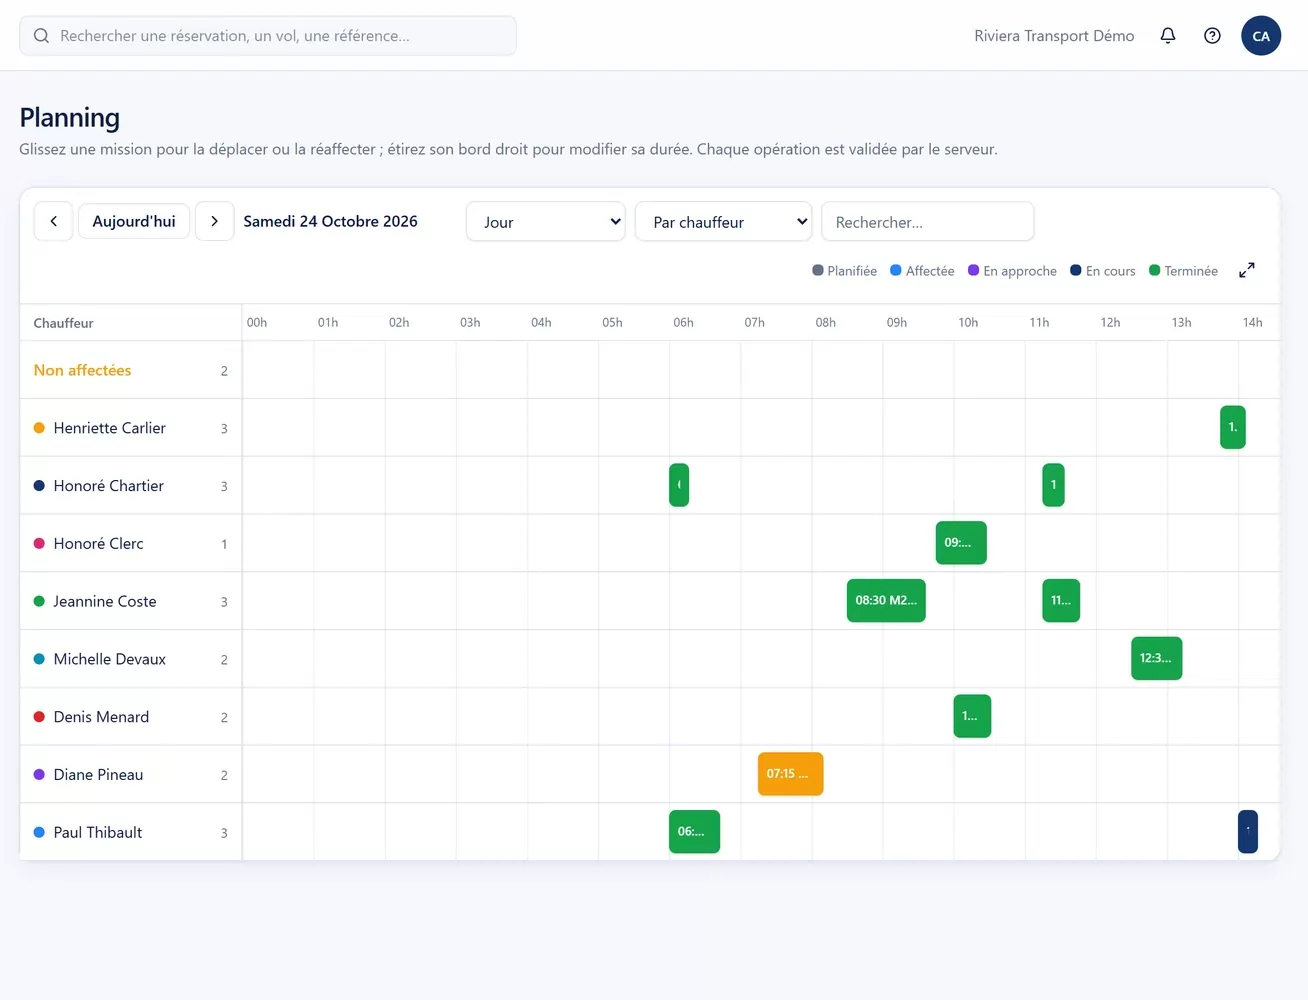1308x1000 pixels.
Task: Select the 08:30 M2 mission of Jeannine Coste
Action: (886, 600)
